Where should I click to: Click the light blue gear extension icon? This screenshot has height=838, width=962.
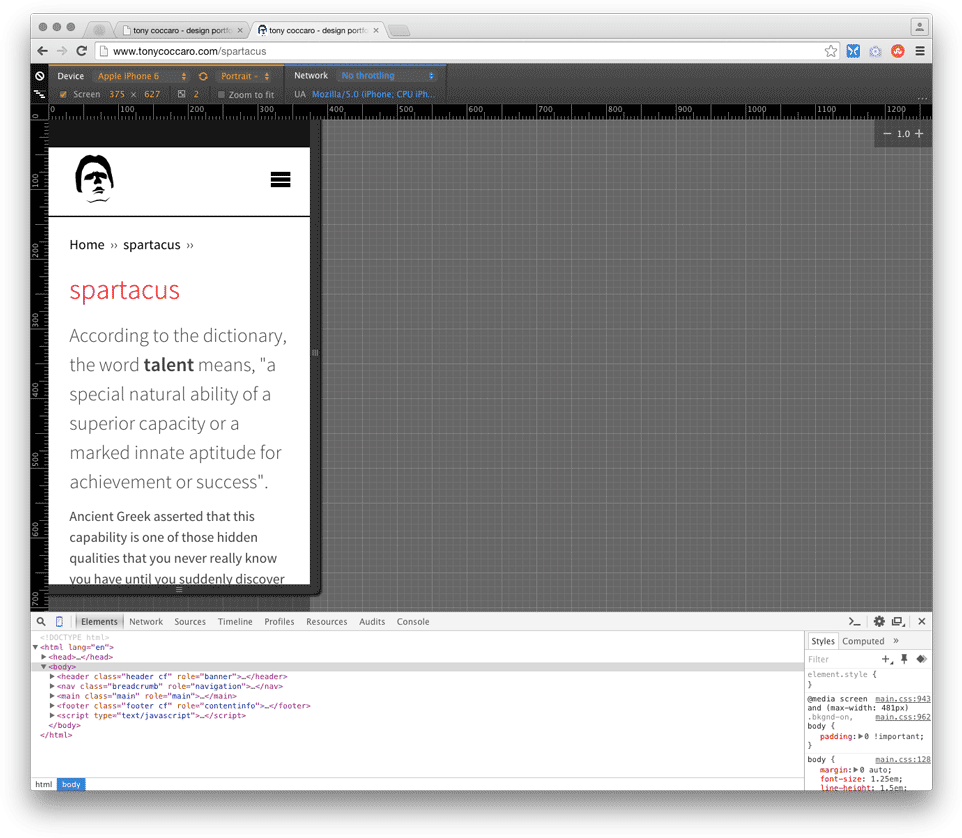875,52
